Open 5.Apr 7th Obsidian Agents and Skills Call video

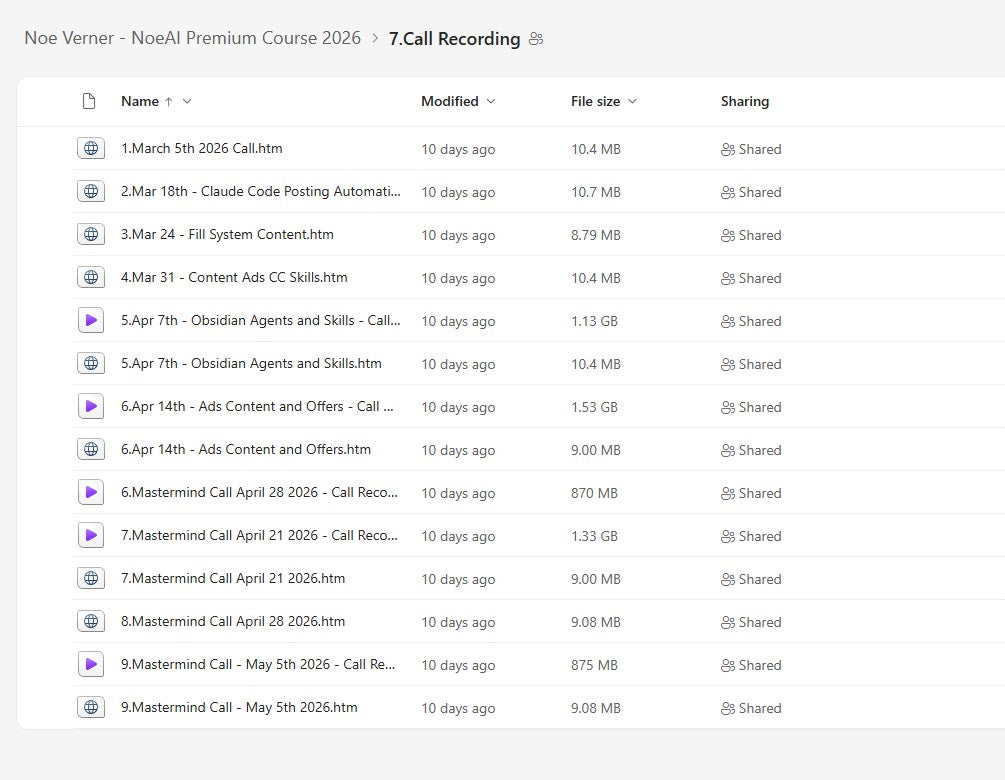click(261, 320)
